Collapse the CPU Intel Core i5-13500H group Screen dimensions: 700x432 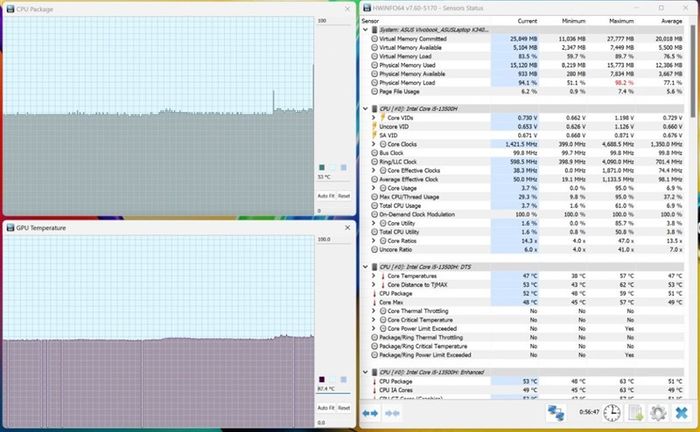[x=367, y=108]
